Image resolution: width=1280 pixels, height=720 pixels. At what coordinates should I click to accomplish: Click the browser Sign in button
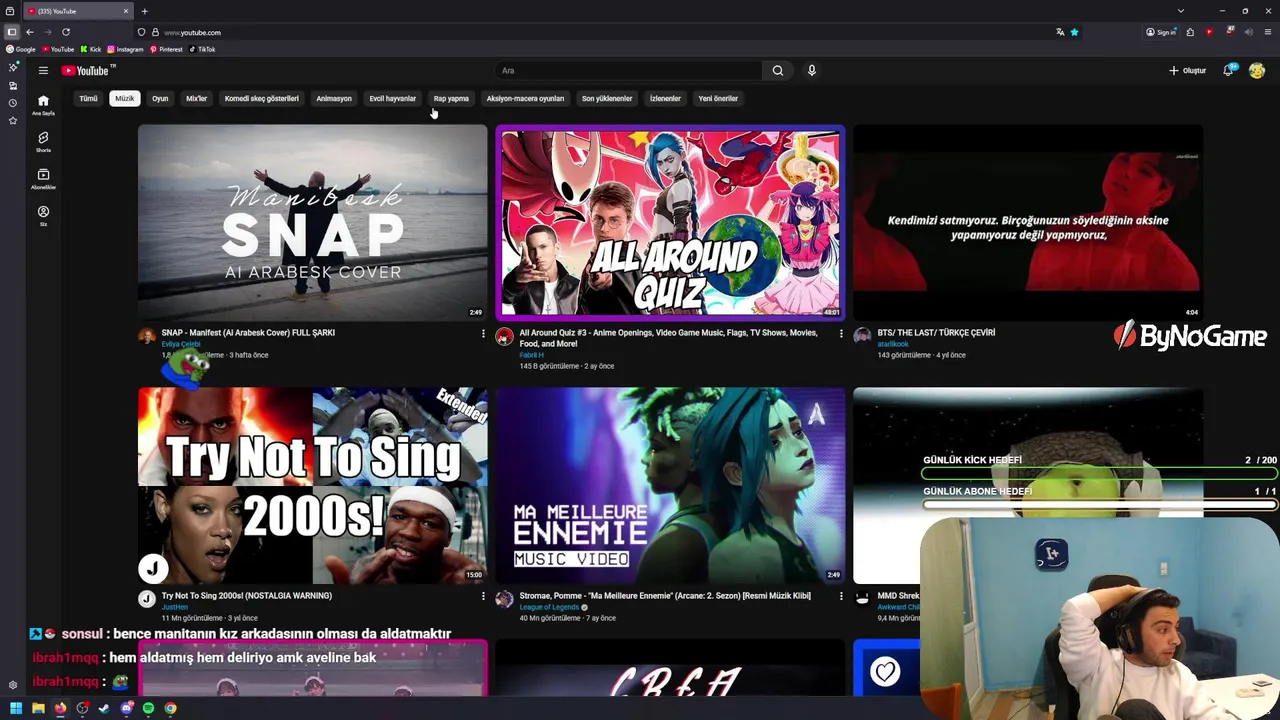tap(1161, 32)
